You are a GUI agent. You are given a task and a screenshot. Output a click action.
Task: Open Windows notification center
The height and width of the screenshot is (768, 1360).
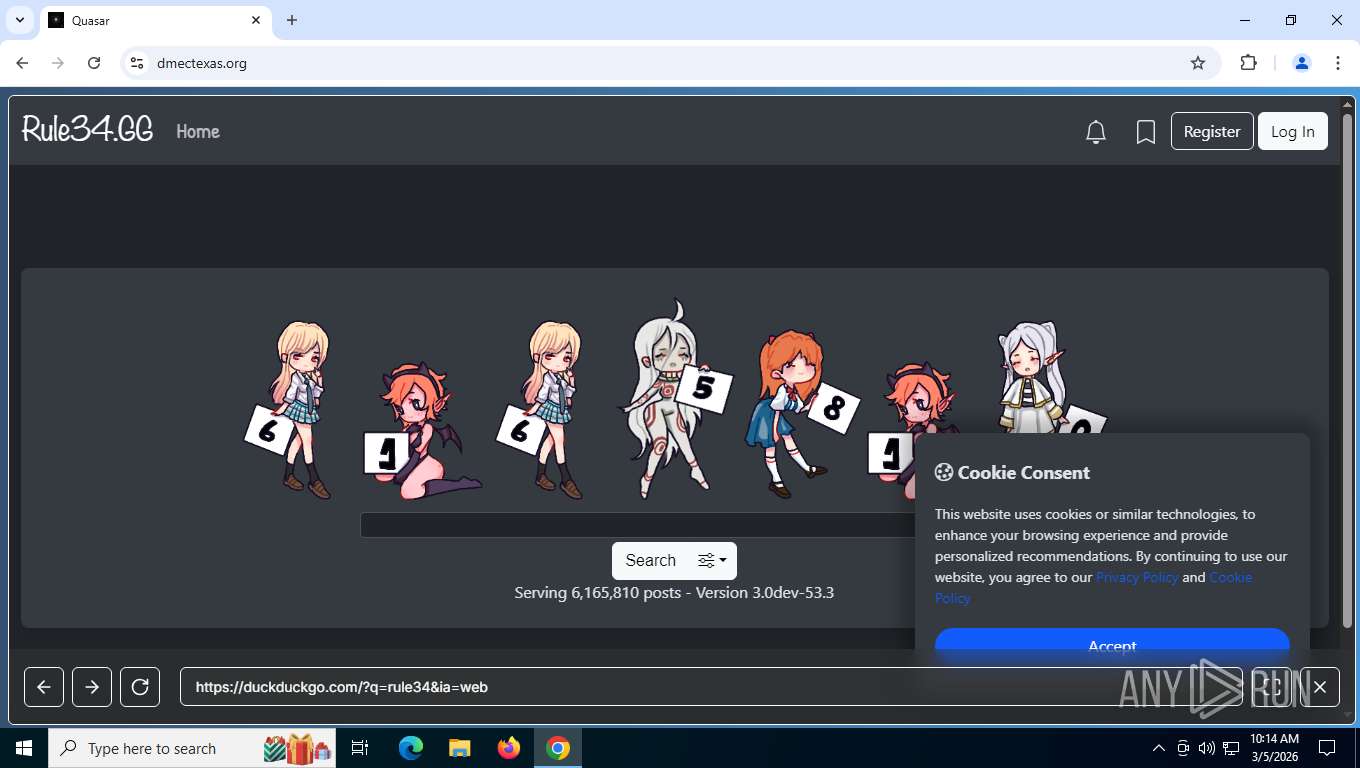pyautogui.click(x=1327, y=748)
